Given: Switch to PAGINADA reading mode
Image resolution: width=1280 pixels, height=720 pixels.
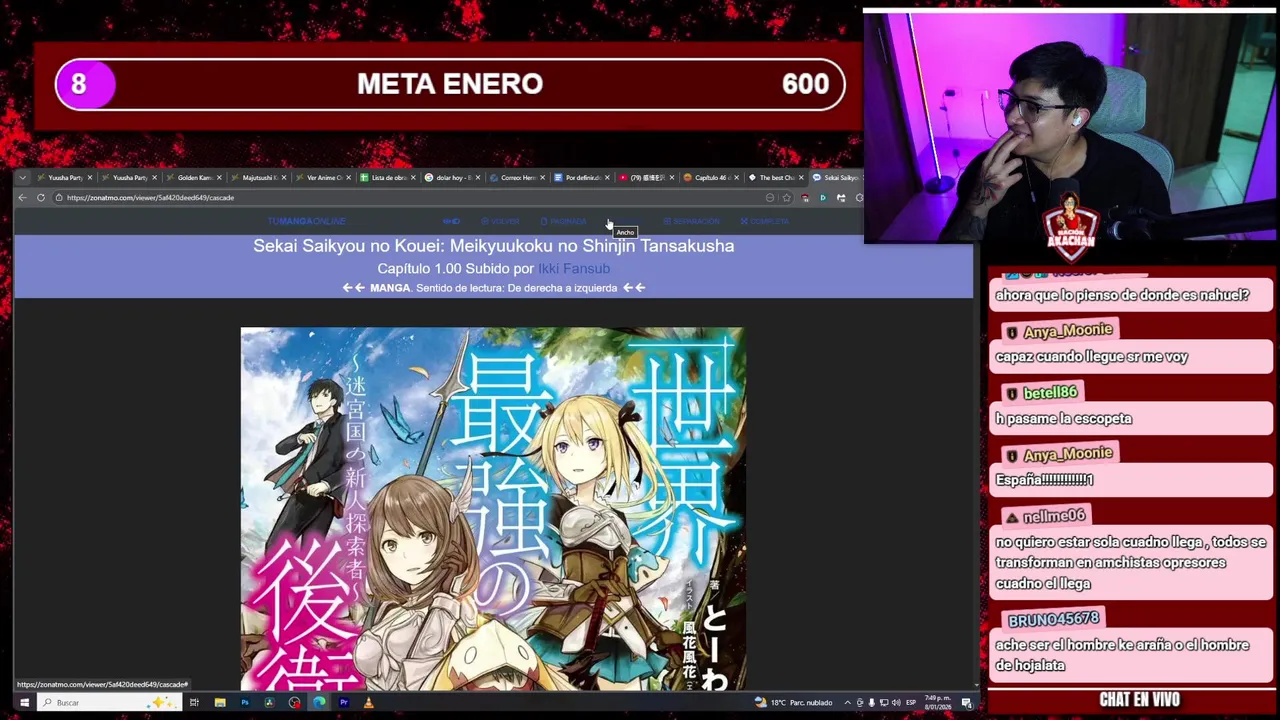Looking at the screenshot, I should [x=563, y=221].
